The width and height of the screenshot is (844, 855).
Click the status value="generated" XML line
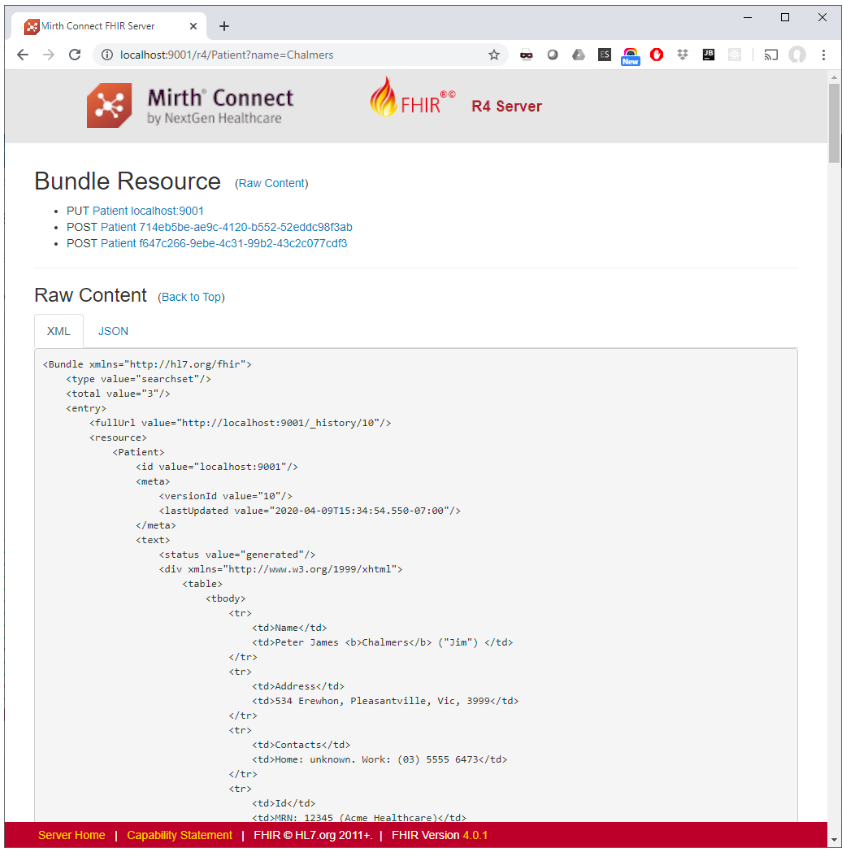click(x=237, y=554)
